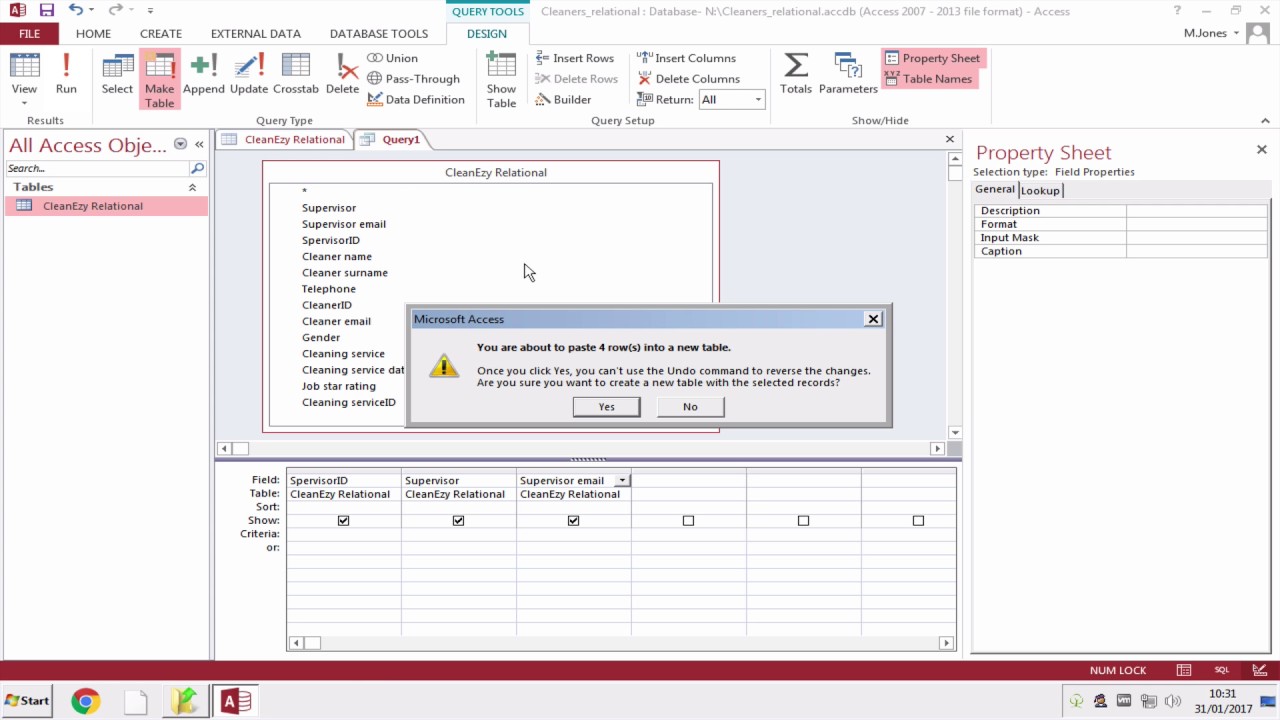Click in the navigation pane Search box
1280x720 pixels.
98,168
